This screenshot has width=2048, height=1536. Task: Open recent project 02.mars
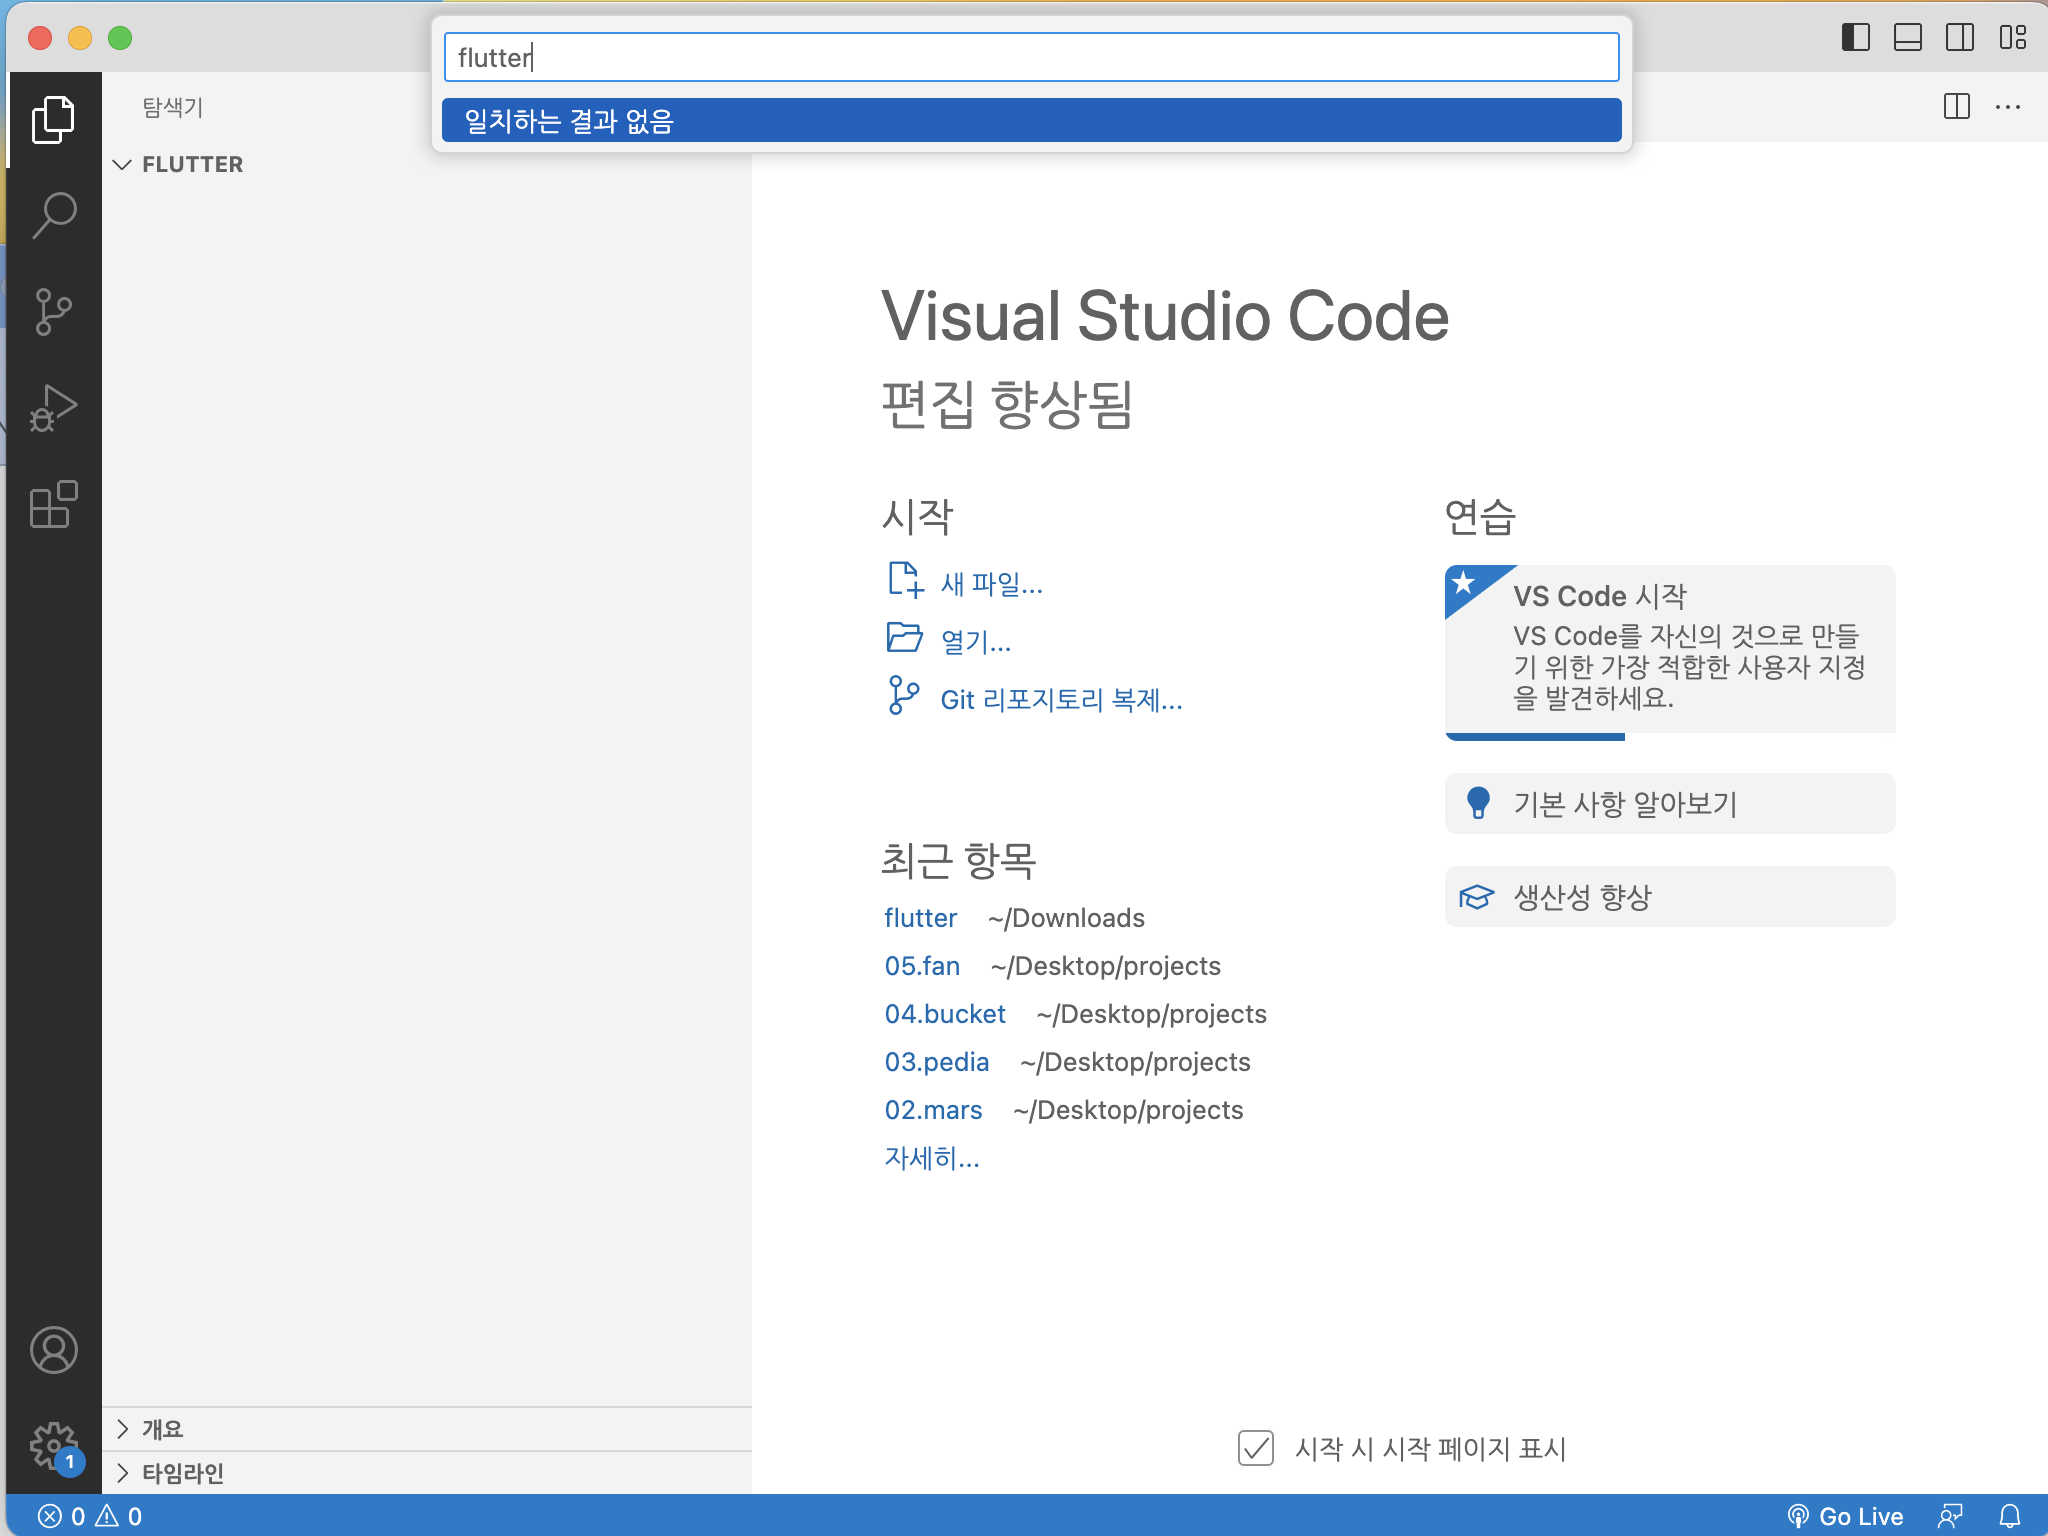coord(934,1110)
